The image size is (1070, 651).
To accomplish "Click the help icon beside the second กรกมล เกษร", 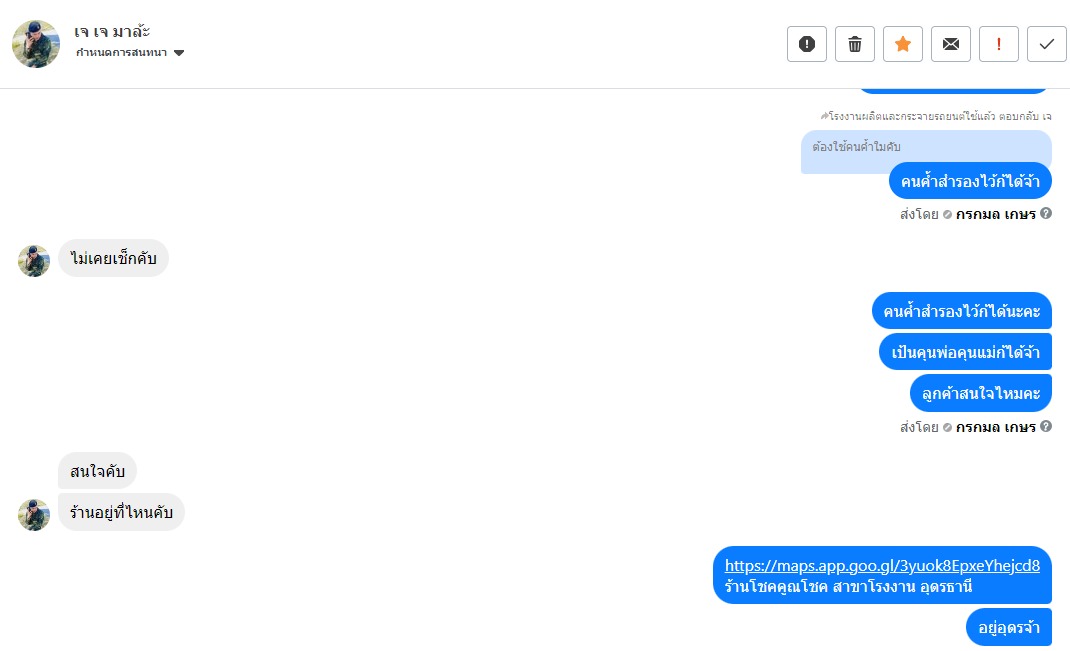I will [1046, 426].
